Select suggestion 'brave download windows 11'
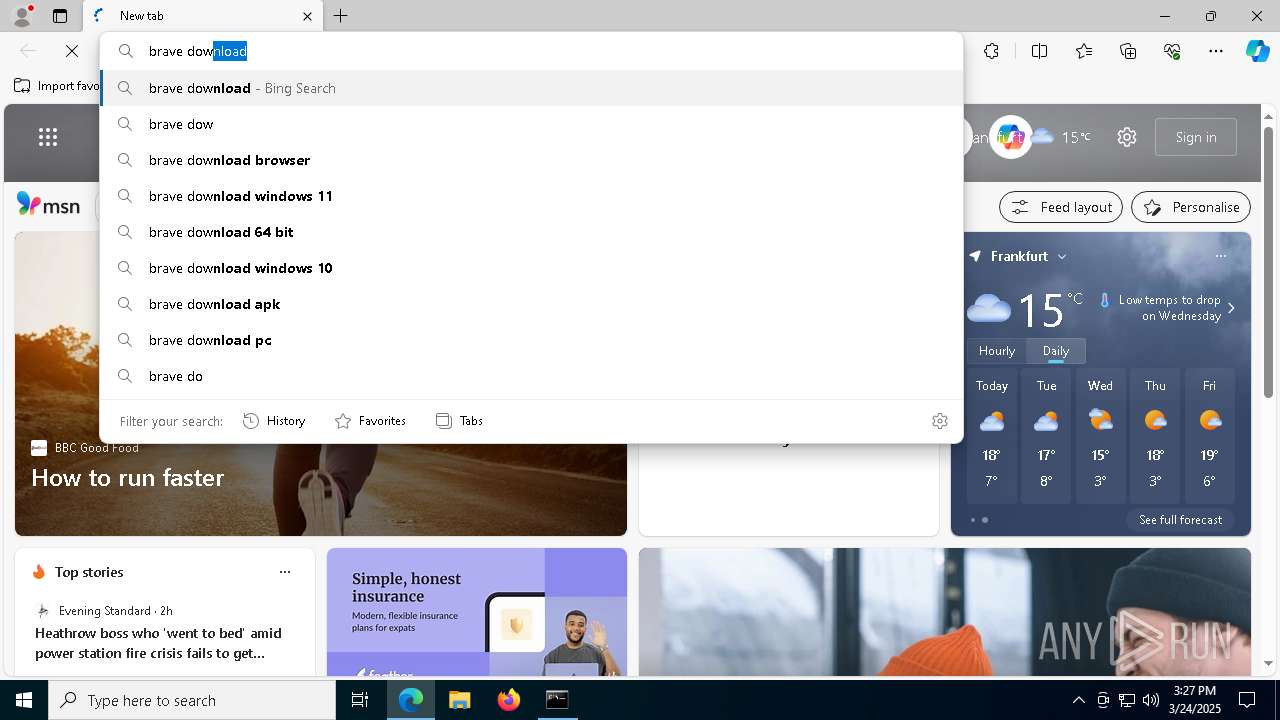This screenshot has height=720, width=1280. (x=532, y=196)
